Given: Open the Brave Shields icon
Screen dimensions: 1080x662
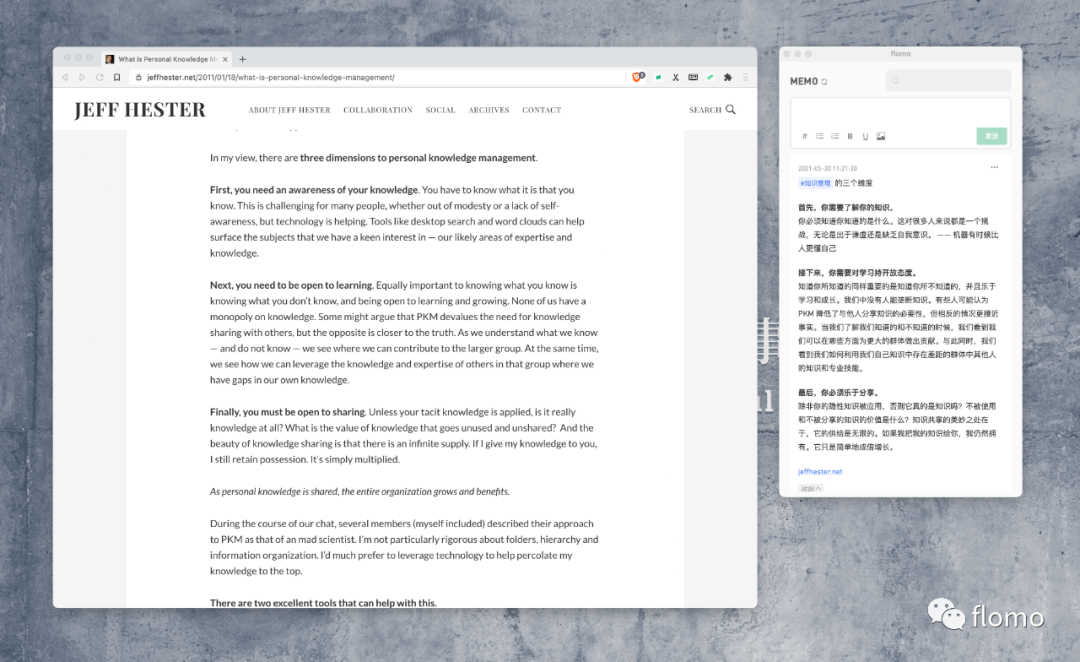Looking at the screenshot, I should tap(638, 77).
